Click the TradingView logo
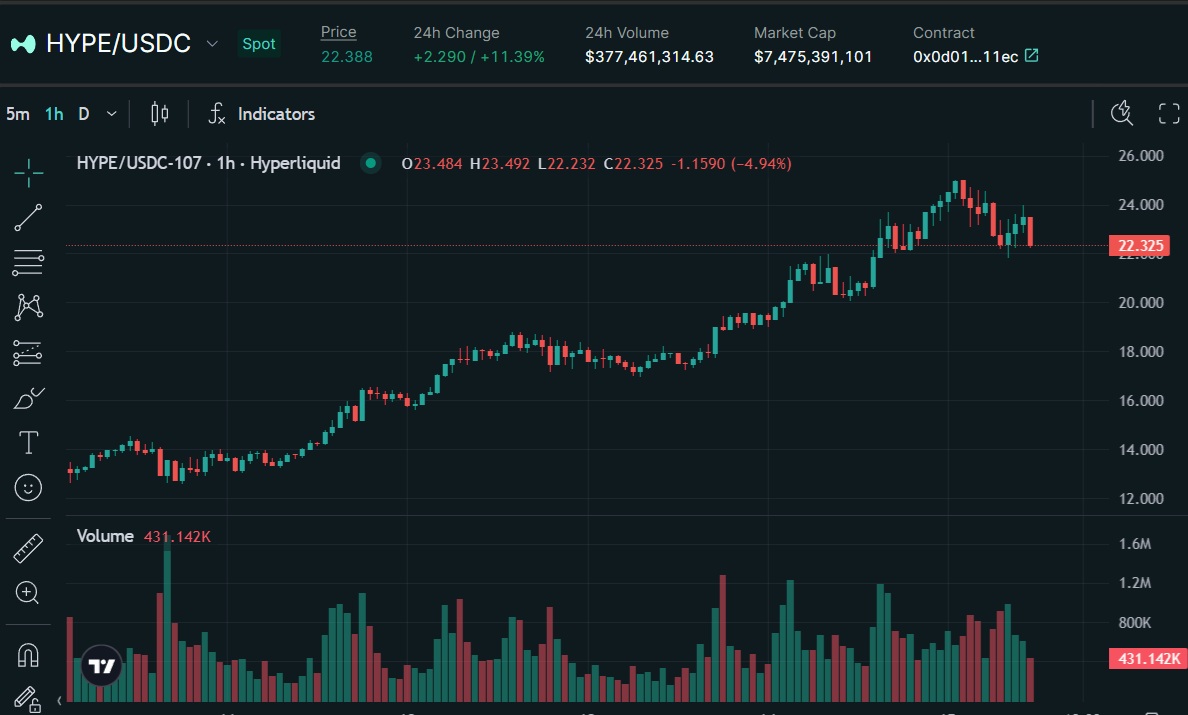The height and width of the screenshot is (715, 1188). (101, 665)
